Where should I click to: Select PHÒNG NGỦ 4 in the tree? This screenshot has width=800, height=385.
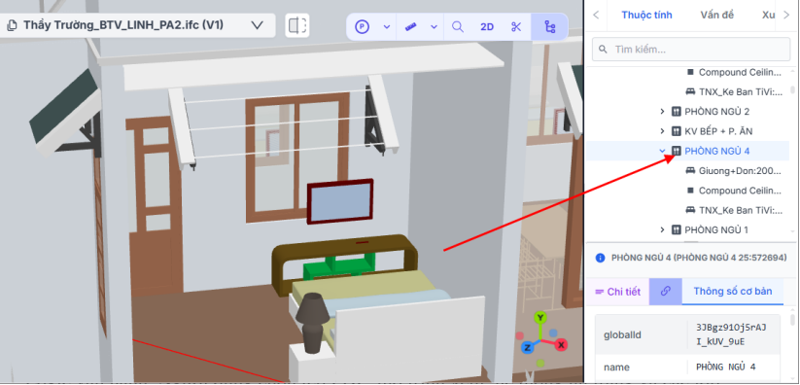[x=717, y=151]
